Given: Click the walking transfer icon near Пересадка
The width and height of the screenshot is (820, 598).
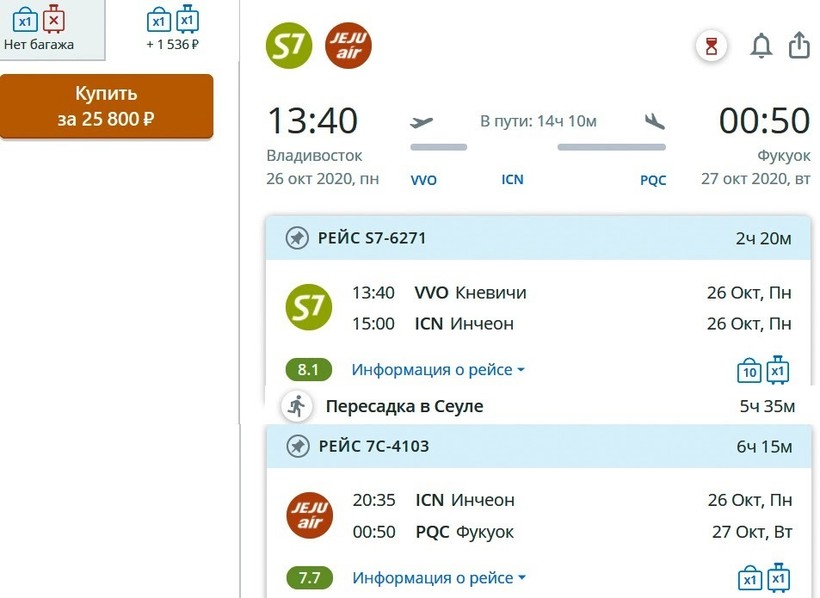Looking at the screenshot, I should [296, 406].
